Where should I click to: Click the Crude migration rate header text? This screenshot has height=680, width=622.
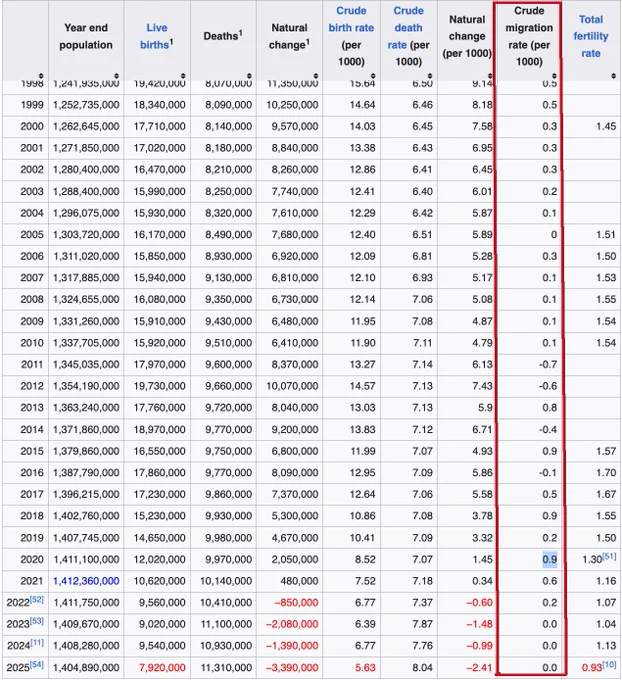point(529,36)
